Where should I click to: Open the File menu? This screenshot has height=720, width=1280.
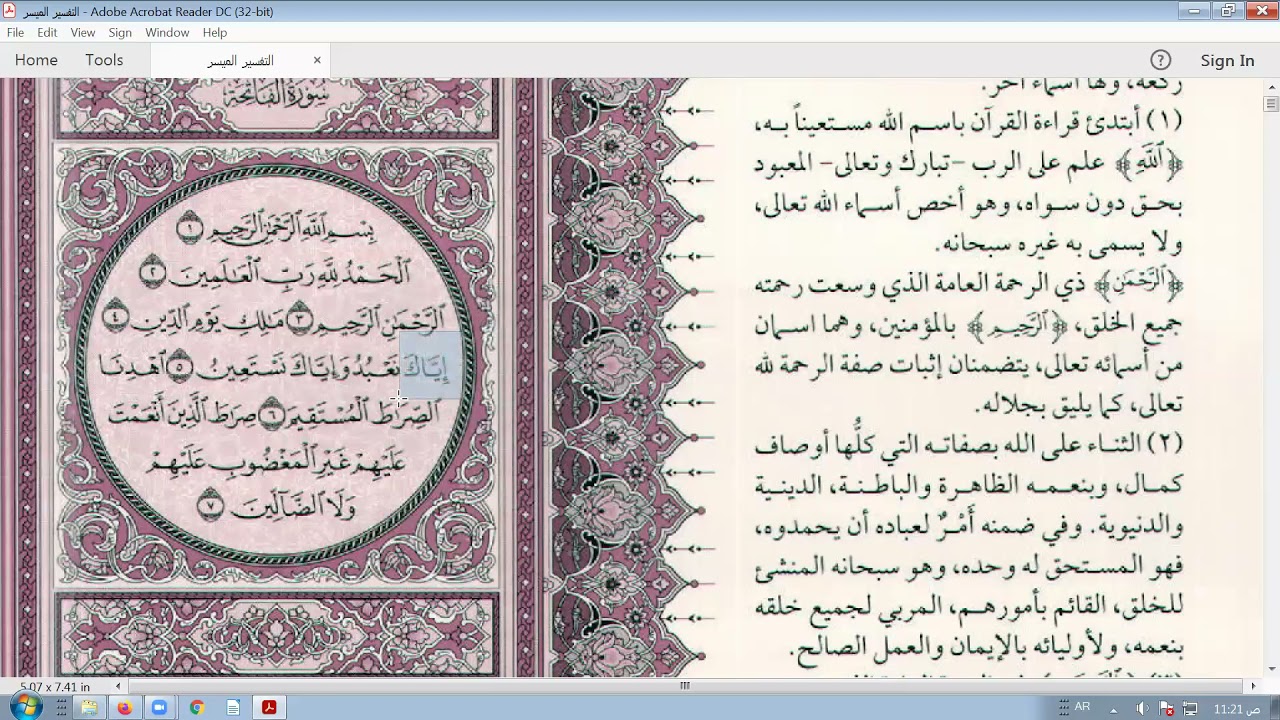point(15,33)
